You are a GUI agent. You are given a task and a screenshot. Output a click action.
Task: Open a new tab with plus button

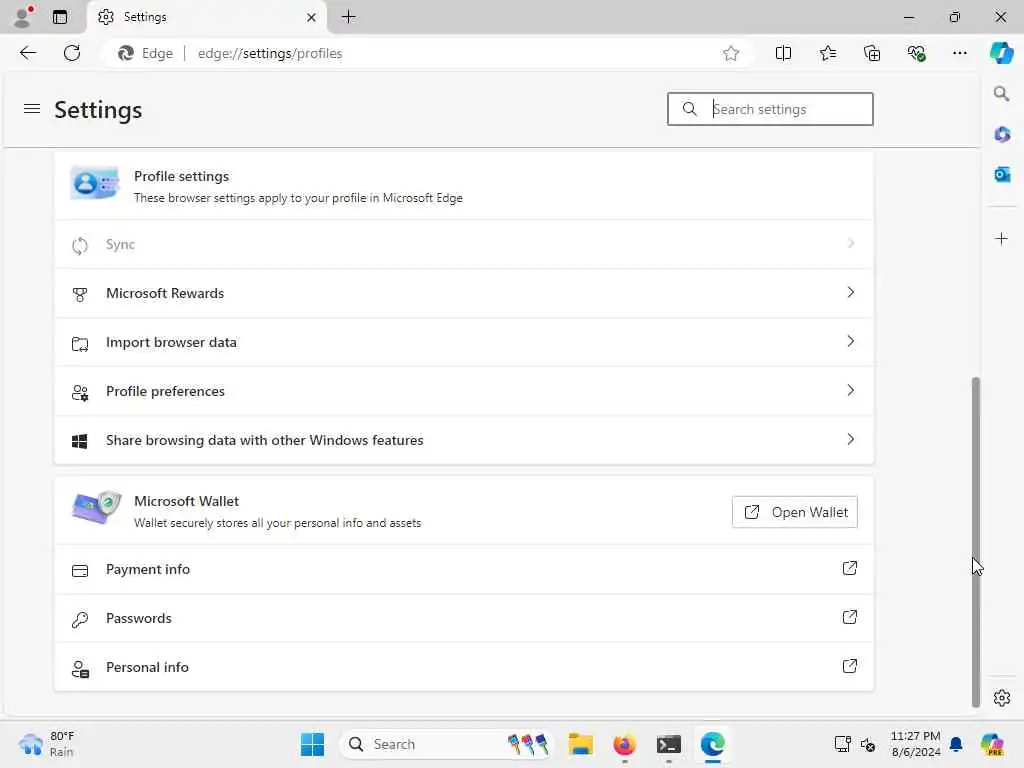pos(349,17)
